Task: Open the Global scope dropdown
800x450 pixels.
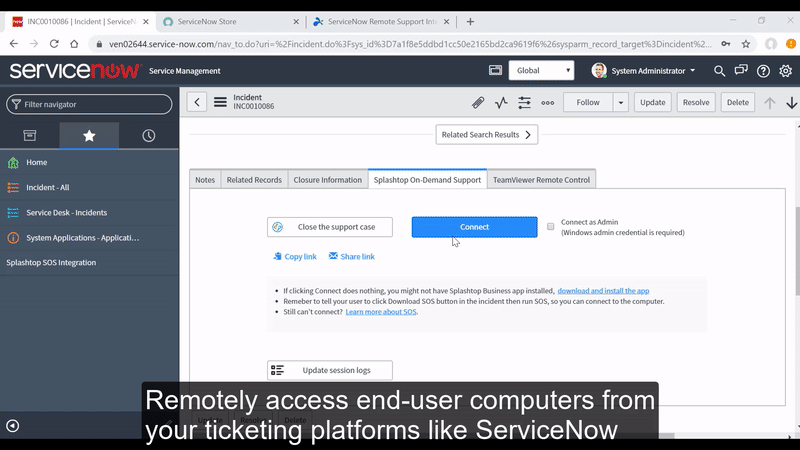Action: pos(541,70)
